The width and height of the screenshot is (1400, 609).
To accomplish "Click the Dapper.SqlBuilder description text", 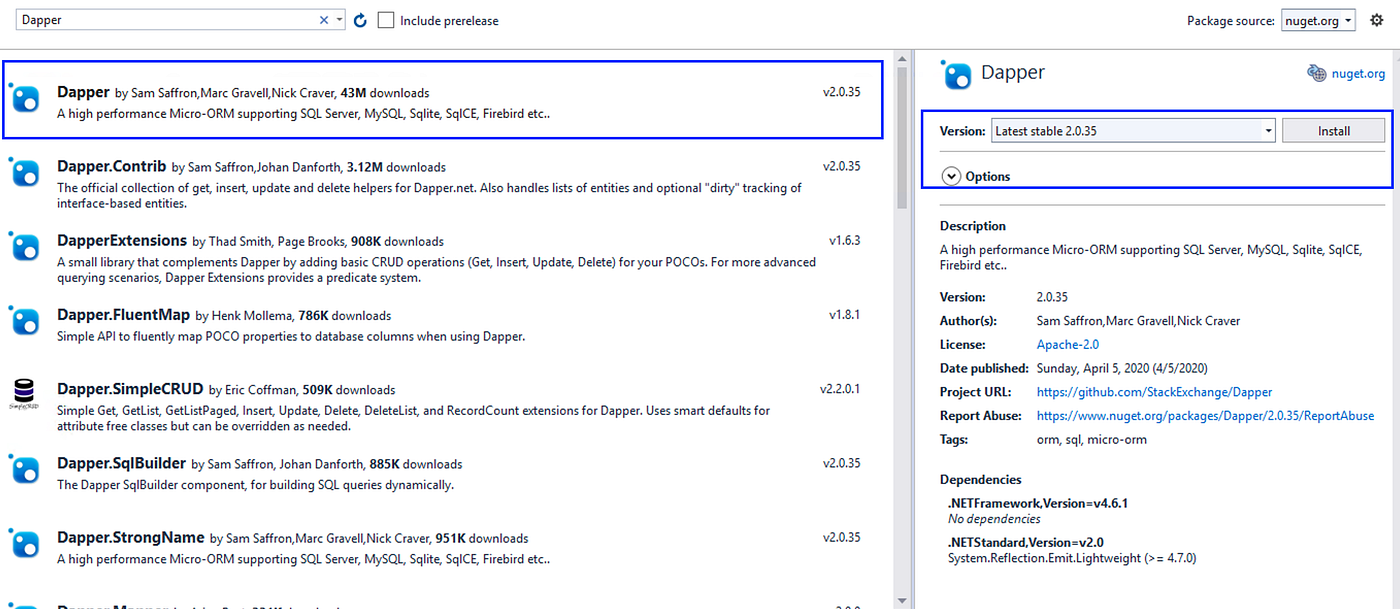I will (x=255, y=485).
